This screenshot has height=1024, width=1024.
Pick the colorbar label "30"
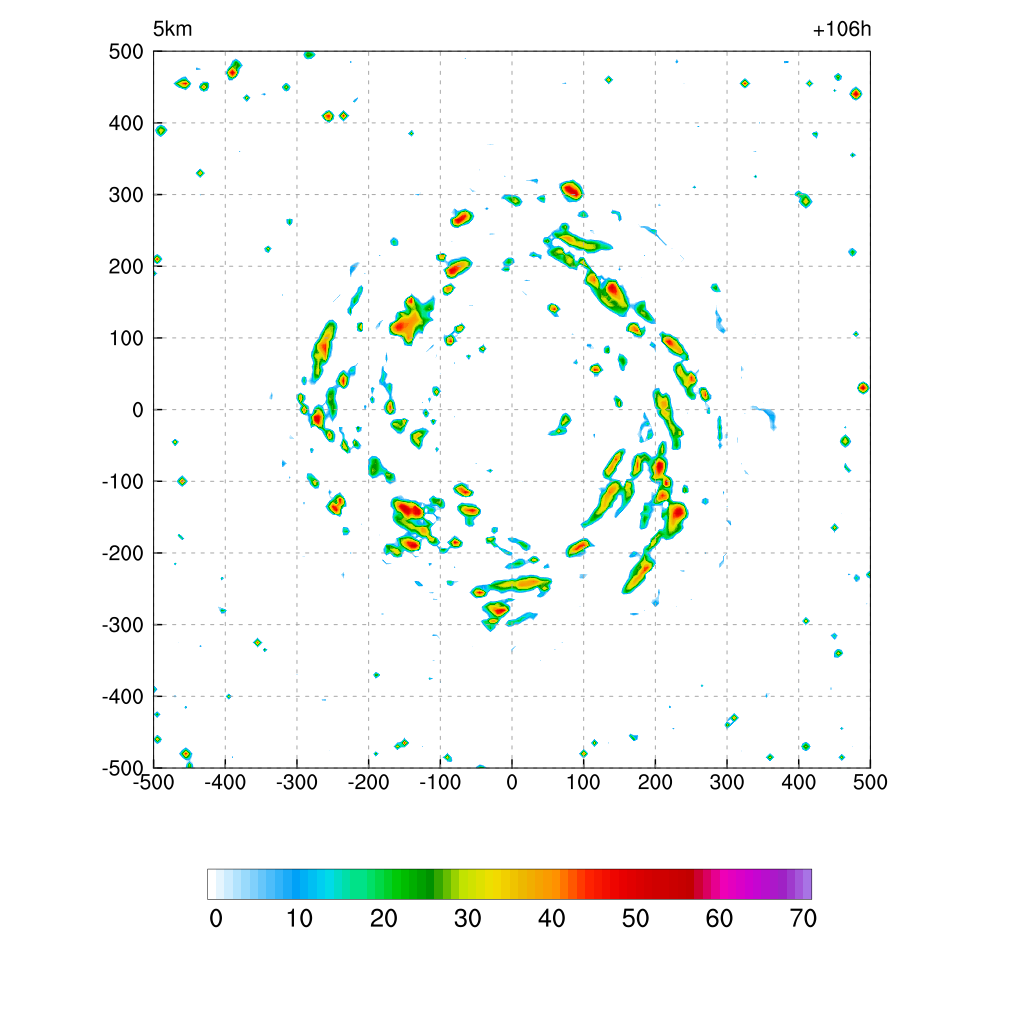point(468,919)
